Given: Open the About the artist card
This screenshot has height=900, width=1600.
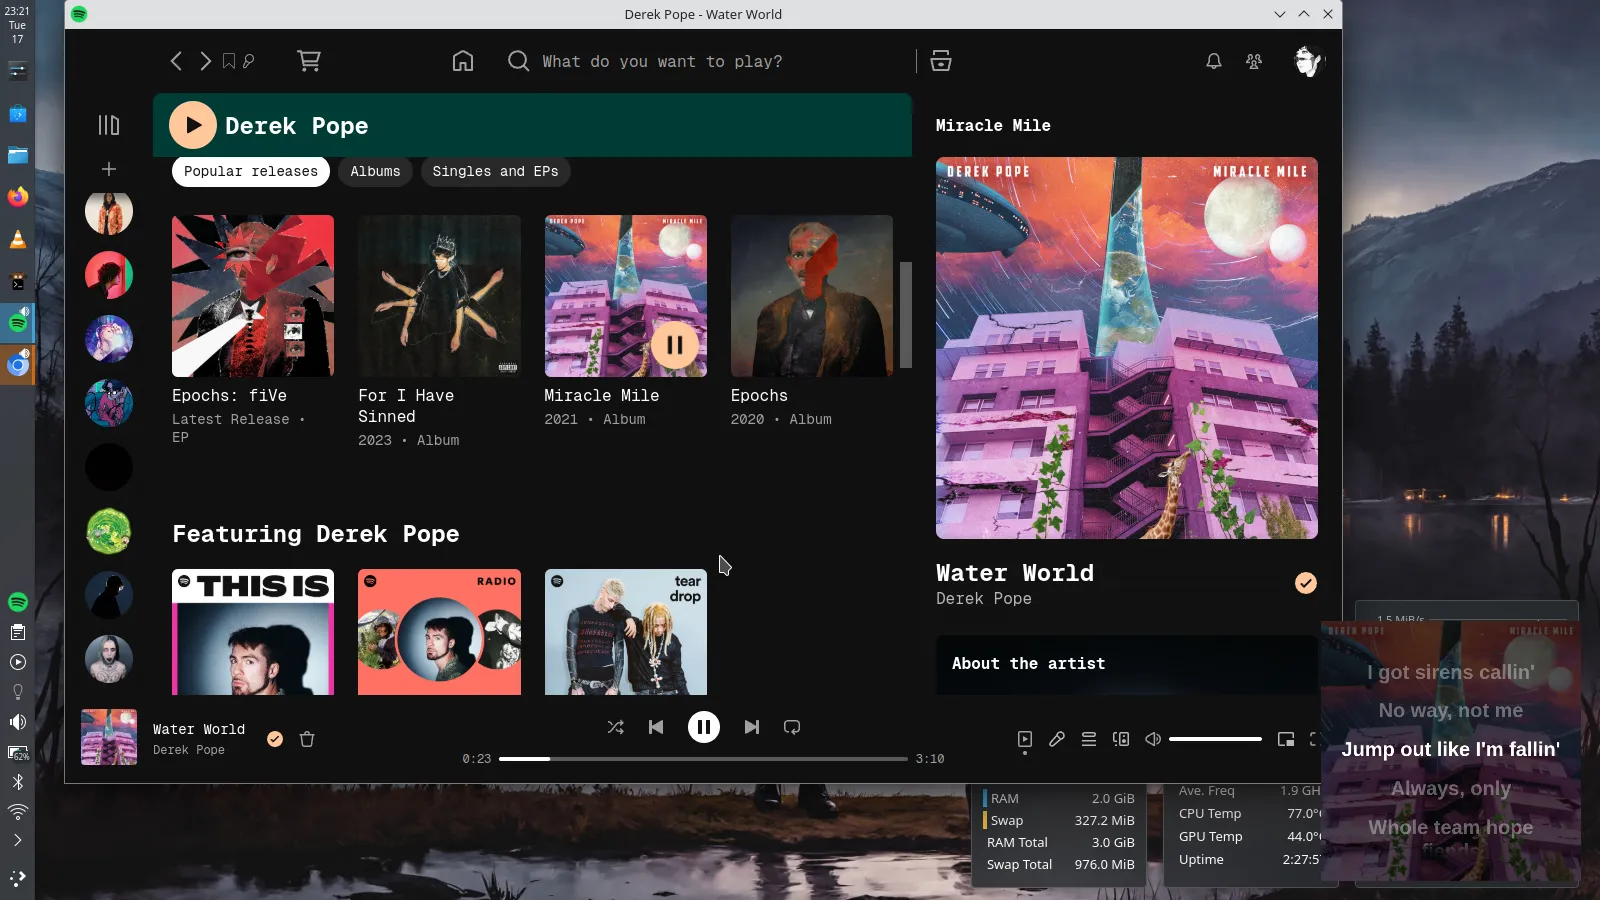Looking at the screenshot, I should [1127, 665].
